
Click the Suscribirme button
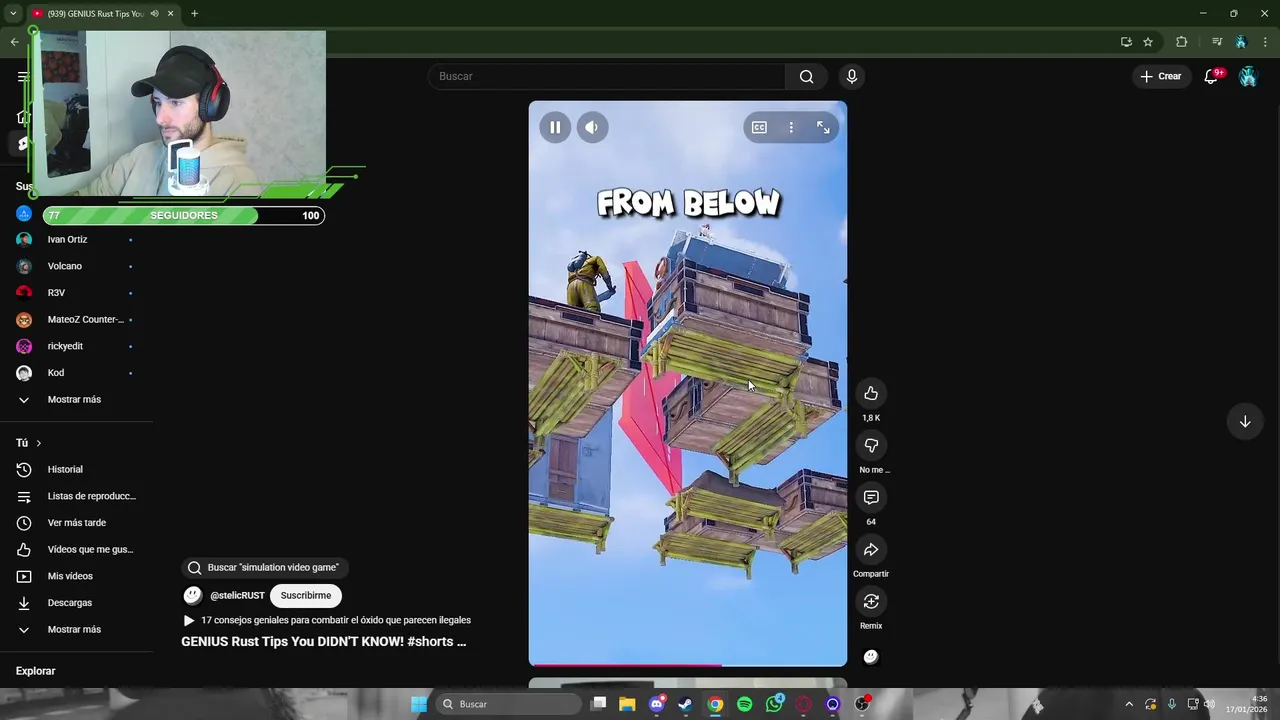tap(306, 595)
